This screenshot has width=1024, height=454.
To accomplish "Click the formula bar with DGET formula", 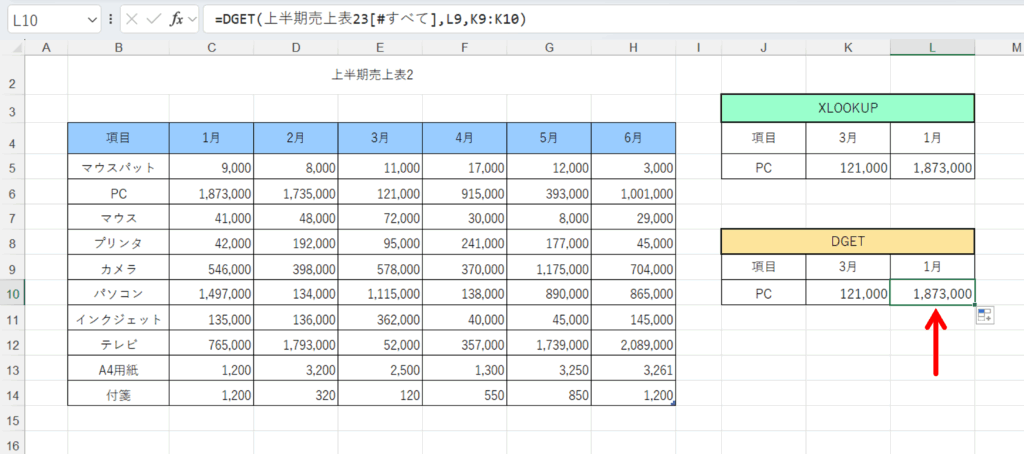I will (x=600, y=19).
